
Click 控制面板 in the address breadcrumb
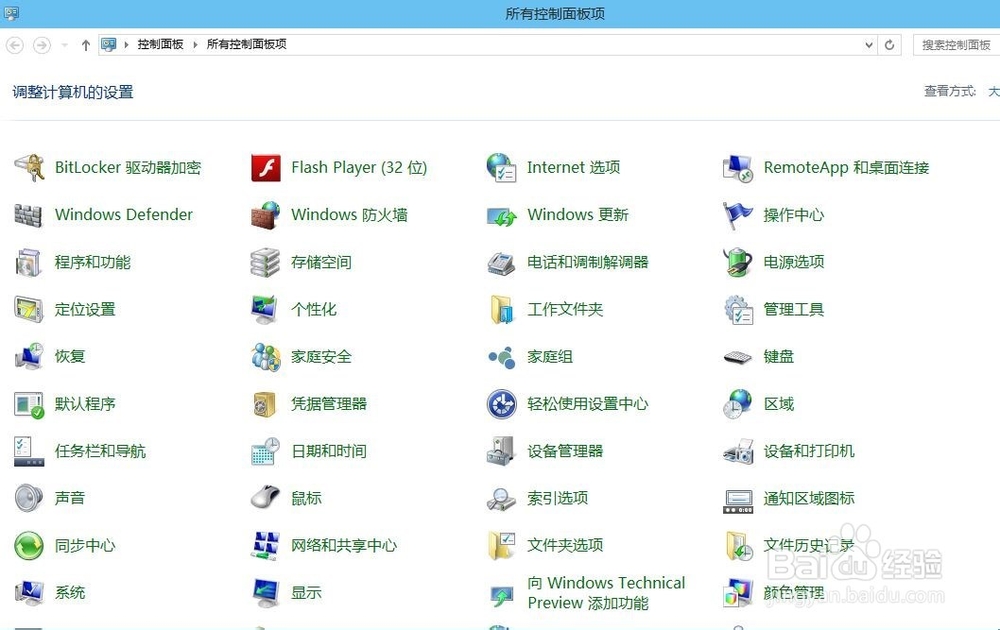[x=160, y=44]
